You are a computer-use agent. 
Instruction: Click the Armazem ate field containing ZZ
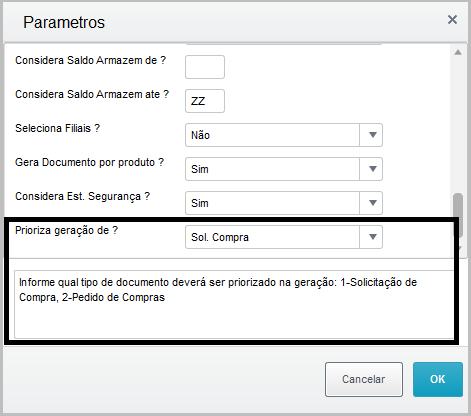click(x=205, y=101)
